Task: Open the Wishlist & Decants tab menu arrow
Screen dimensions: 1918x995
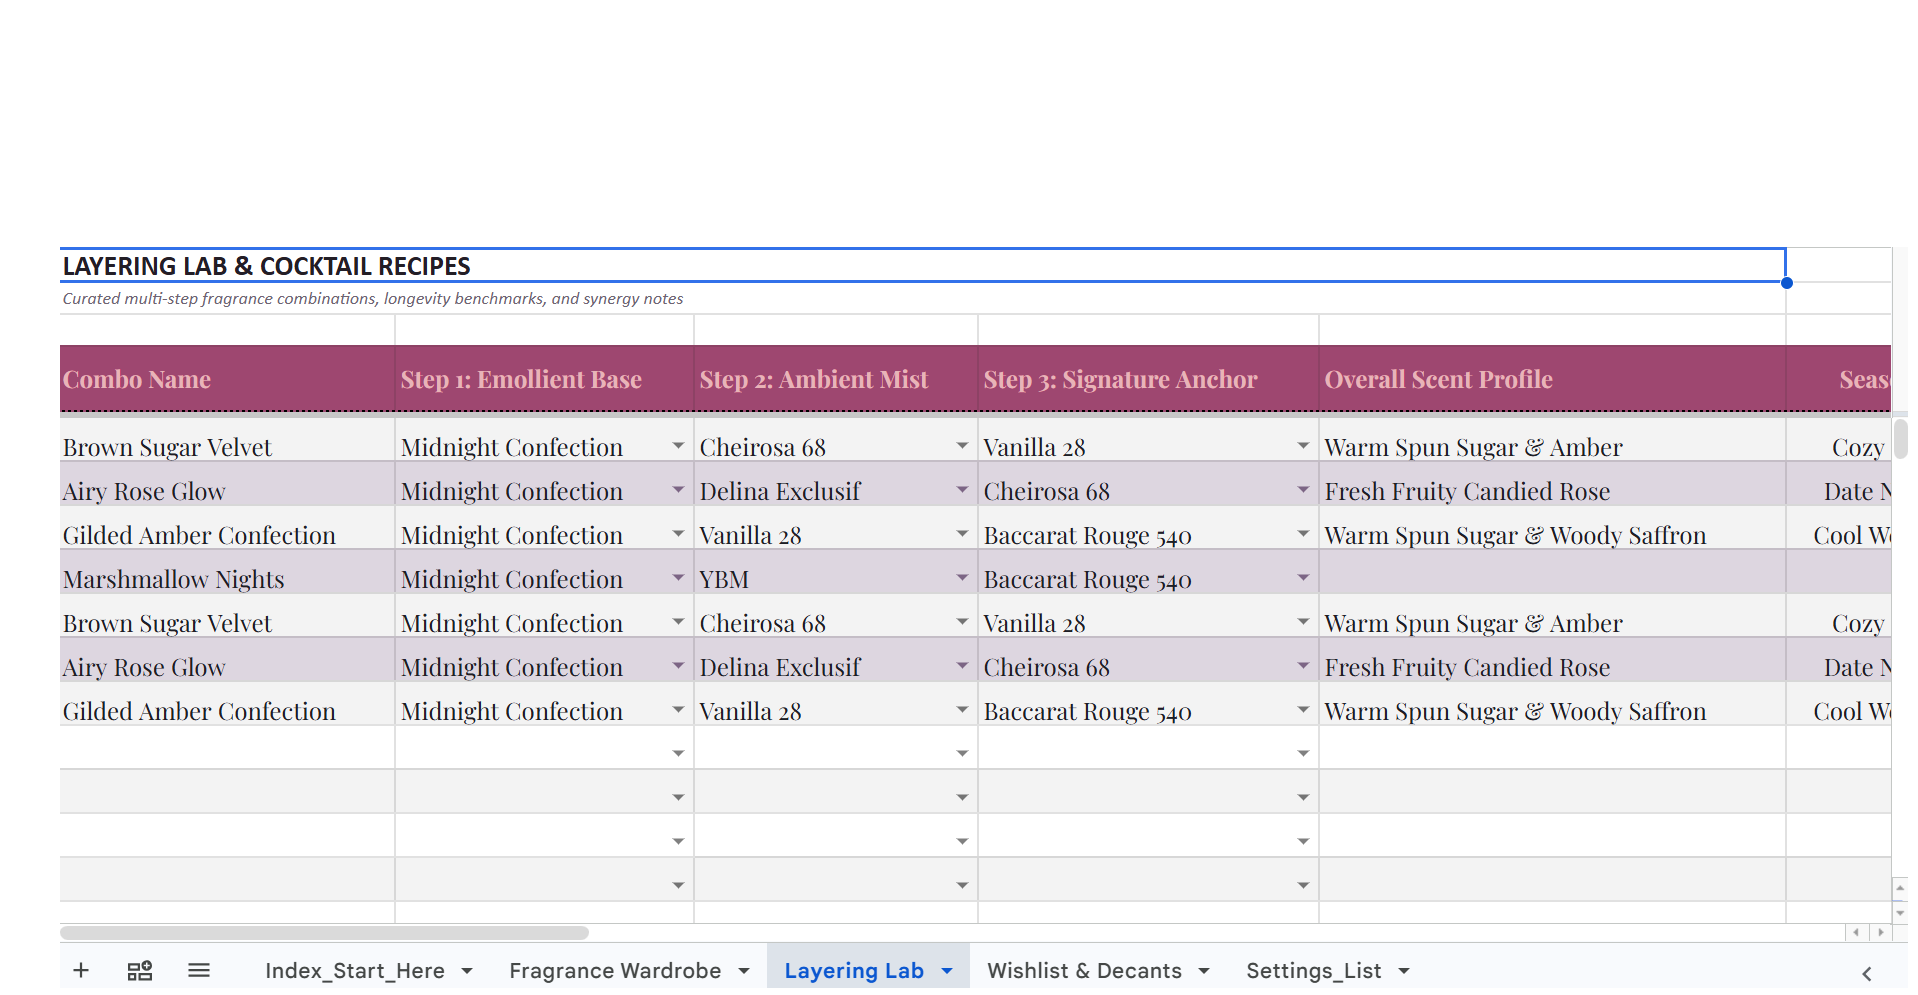Action: coord(1204,971)
